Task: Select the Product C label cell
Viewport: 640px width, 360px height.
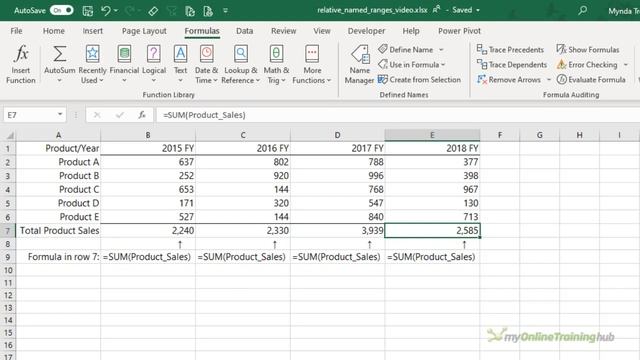Action: (58, 189)
